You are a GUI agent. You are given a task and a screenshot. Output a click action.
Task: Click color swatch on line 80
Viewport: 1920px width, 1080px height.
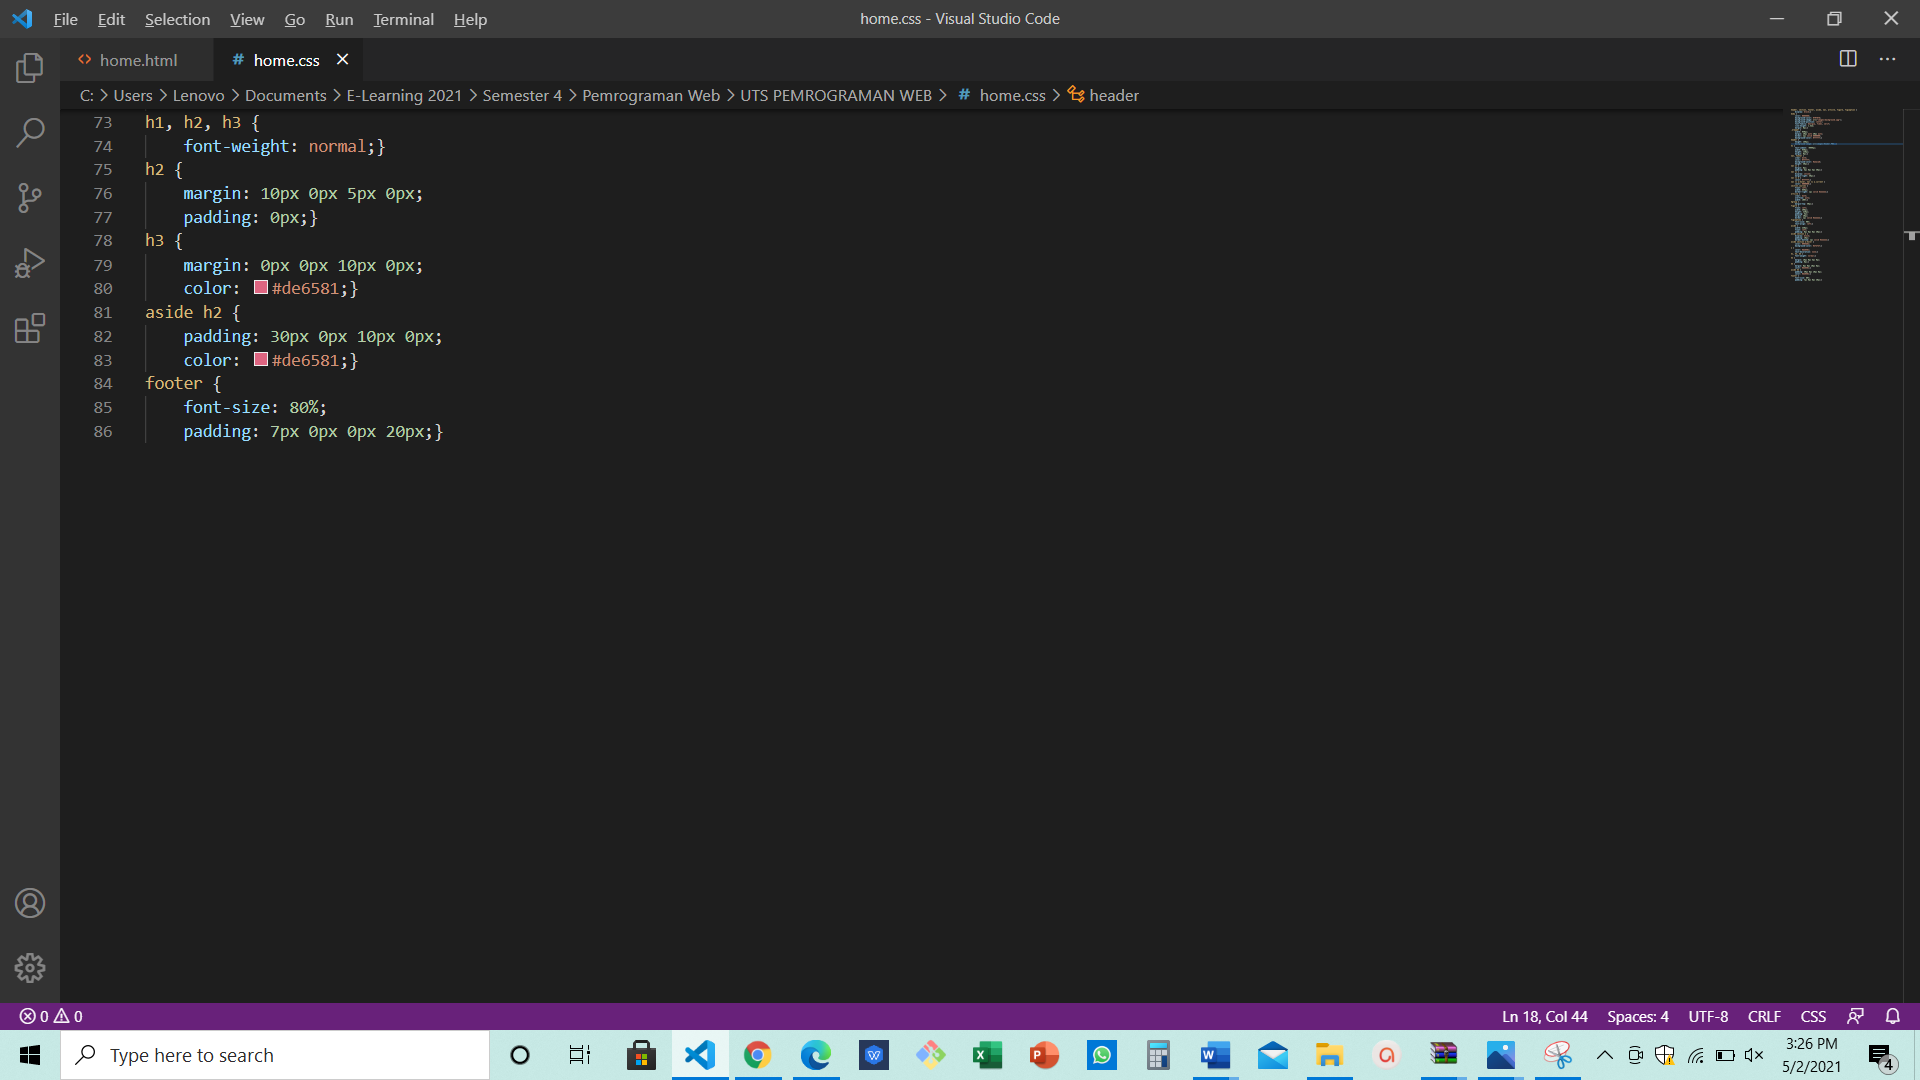click(261, 288)
